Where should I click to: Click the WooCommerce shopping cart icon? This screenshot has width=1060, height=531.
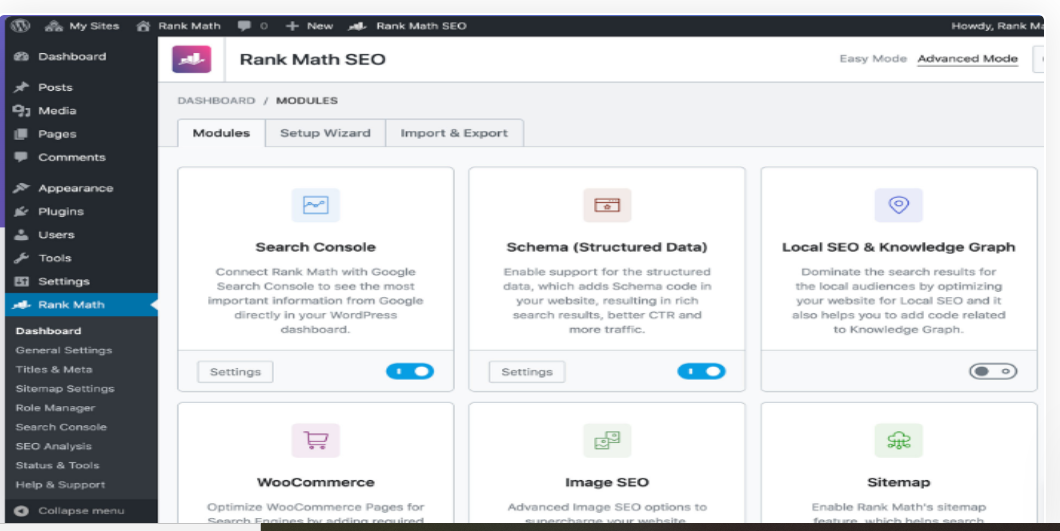pyautogui.click(x=316, y=440)
